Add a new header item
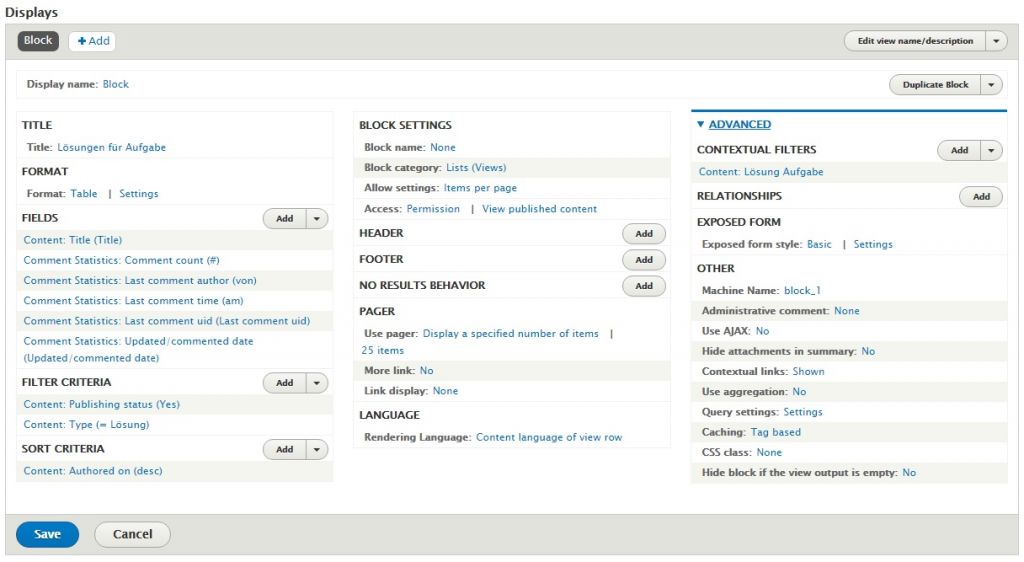The height and width of the screenshot is (562, 1024). click(x=643, y=234)
